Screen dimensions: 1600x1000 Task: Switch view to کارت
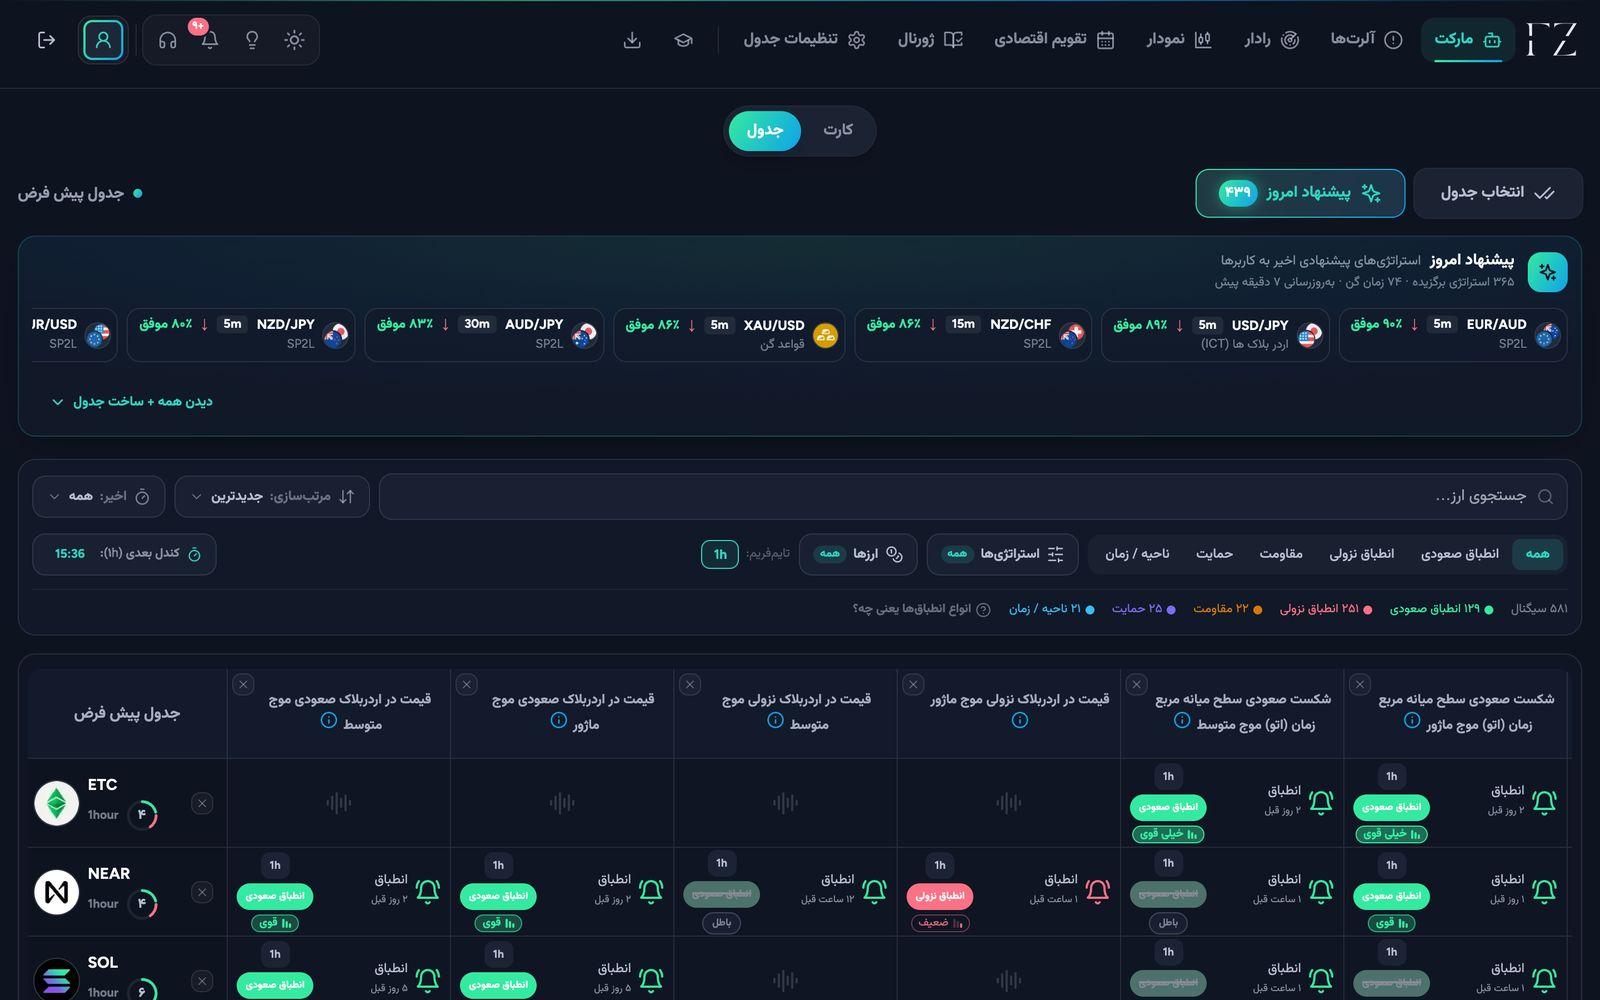(x=838, y=130)
